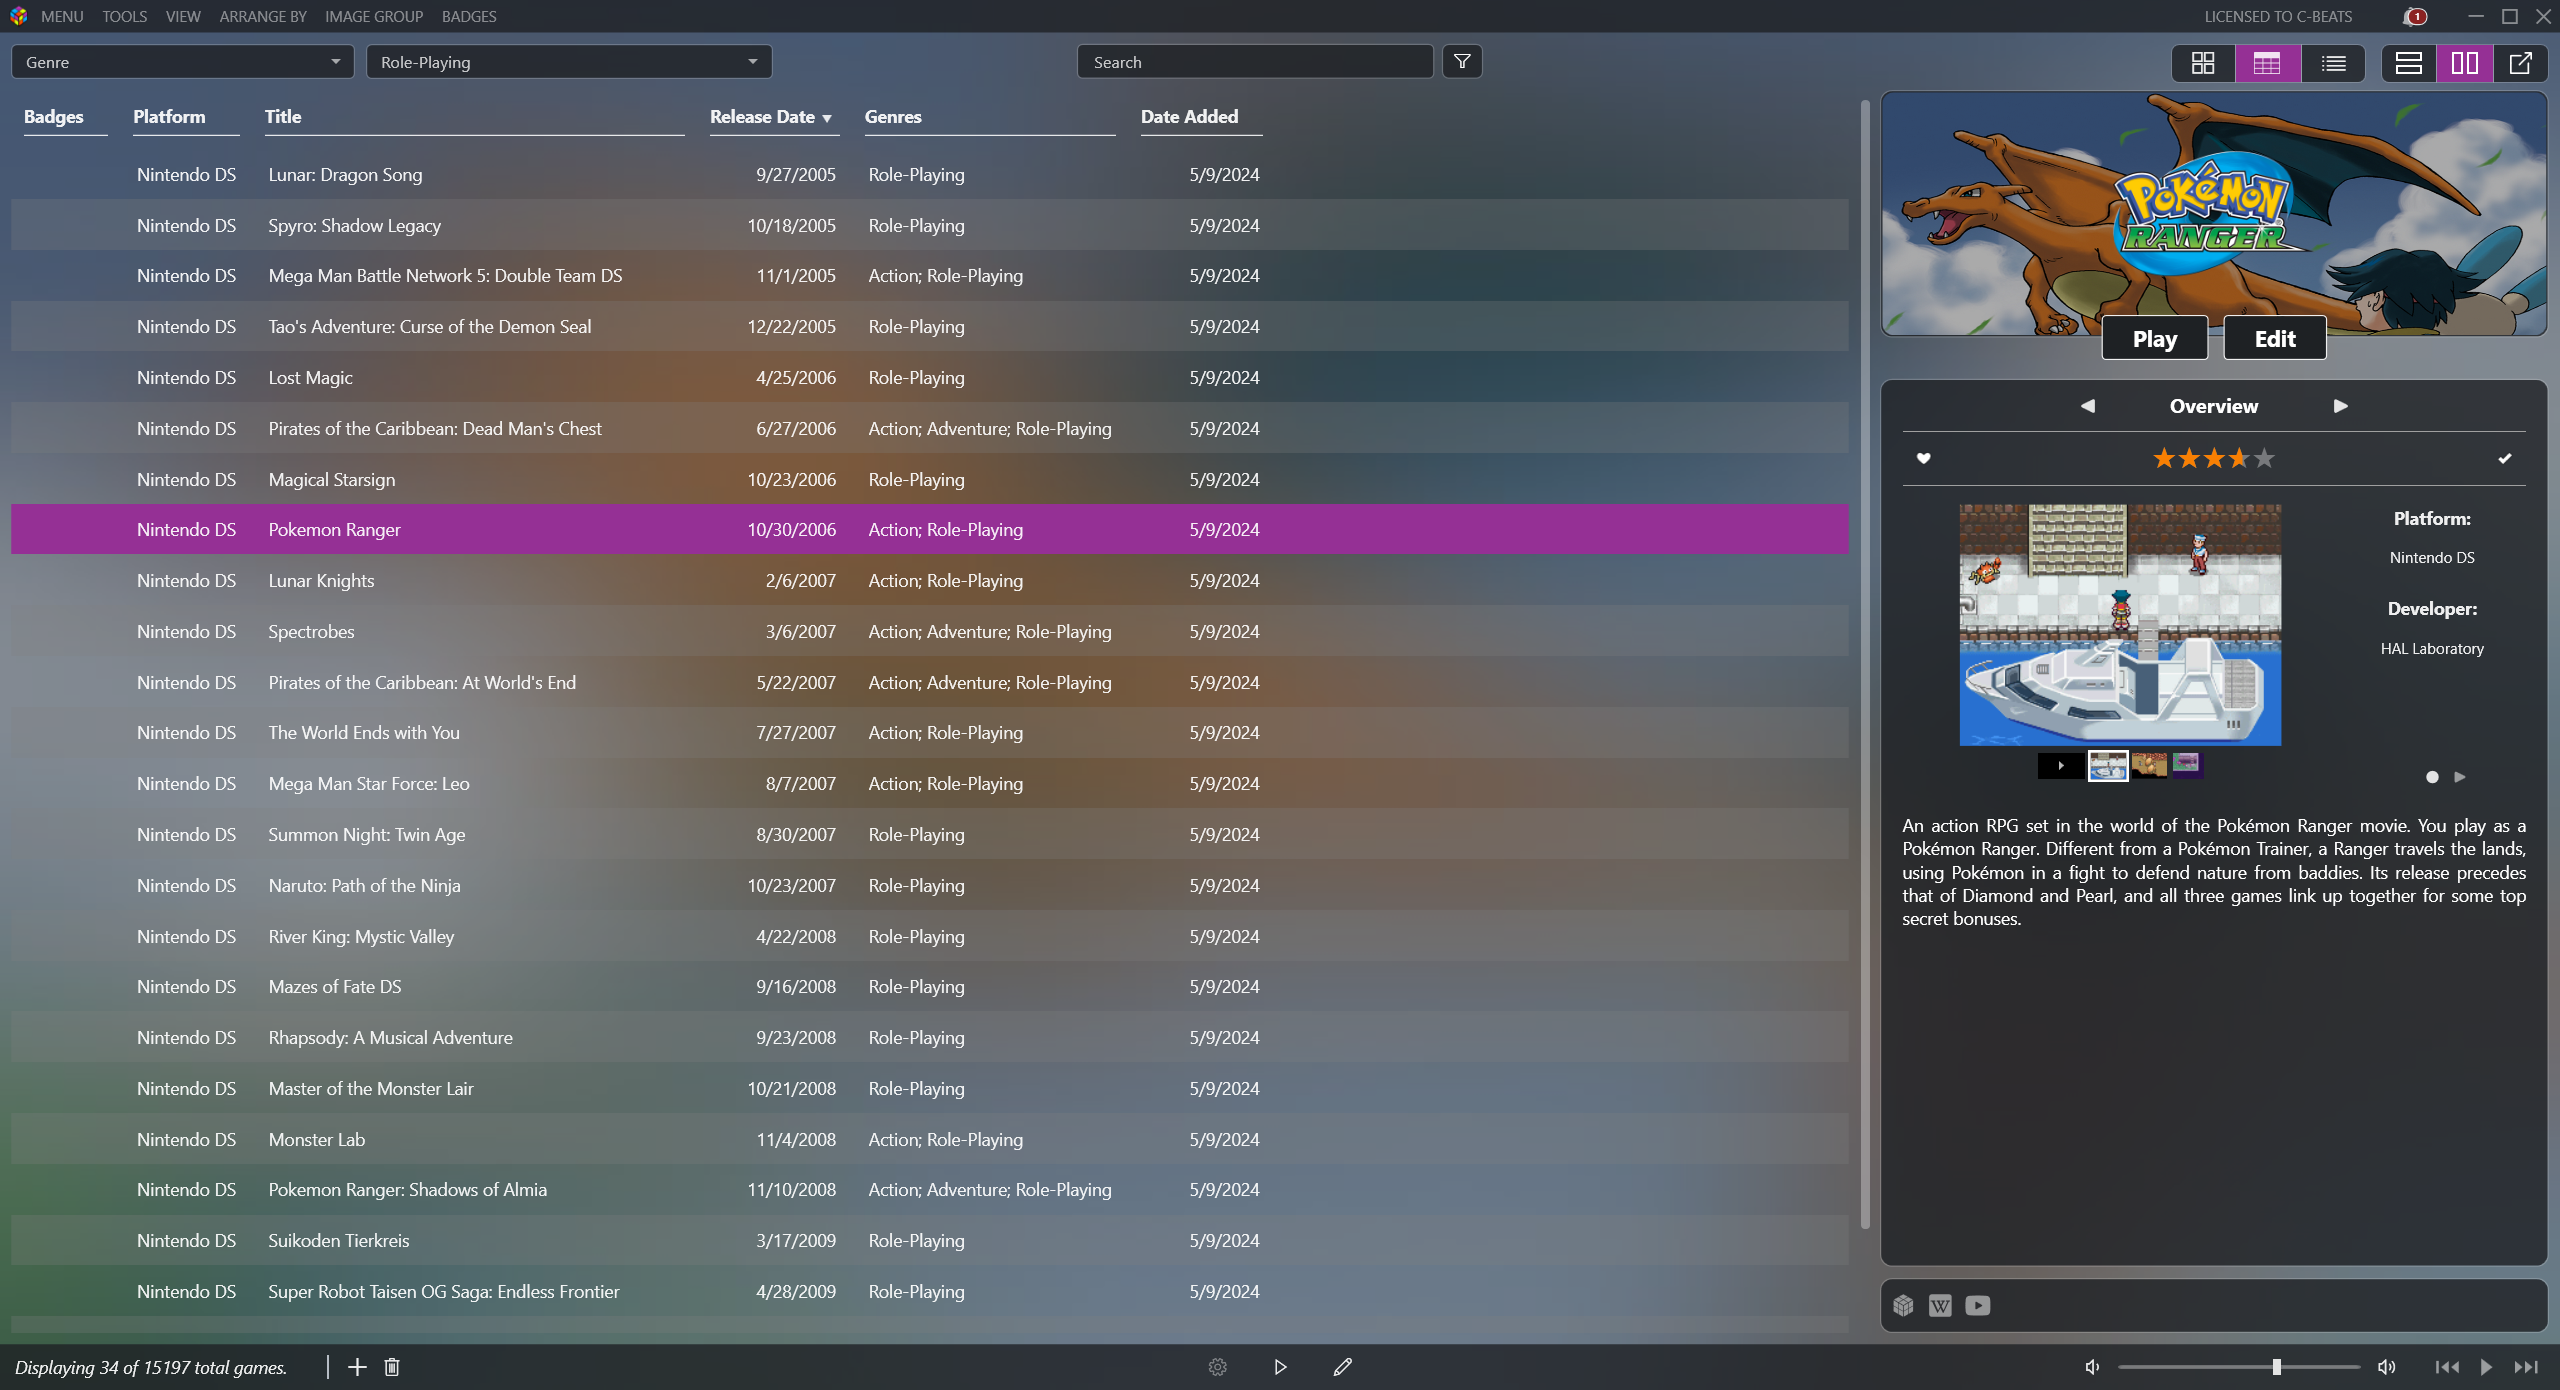This screenshot has height=1390, width=2560.
Task: Open the Wikipedia link icon
Action: [x=1940, y=1306]
